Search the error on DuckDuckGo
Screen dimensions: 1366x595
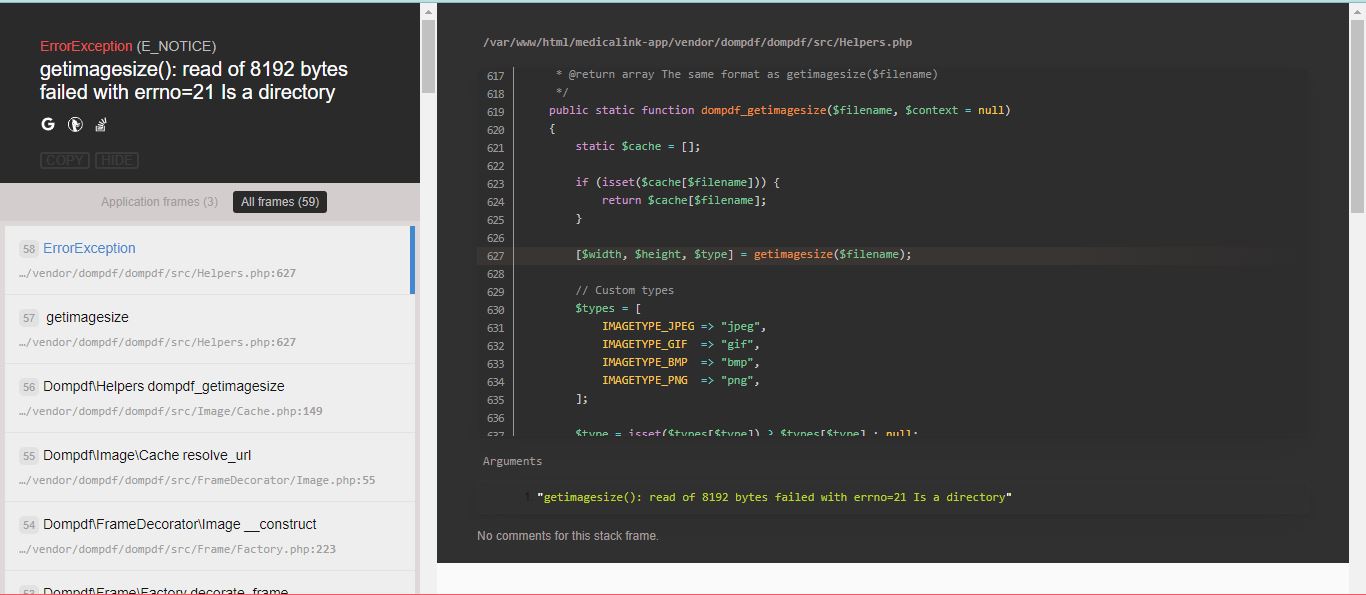75,125
